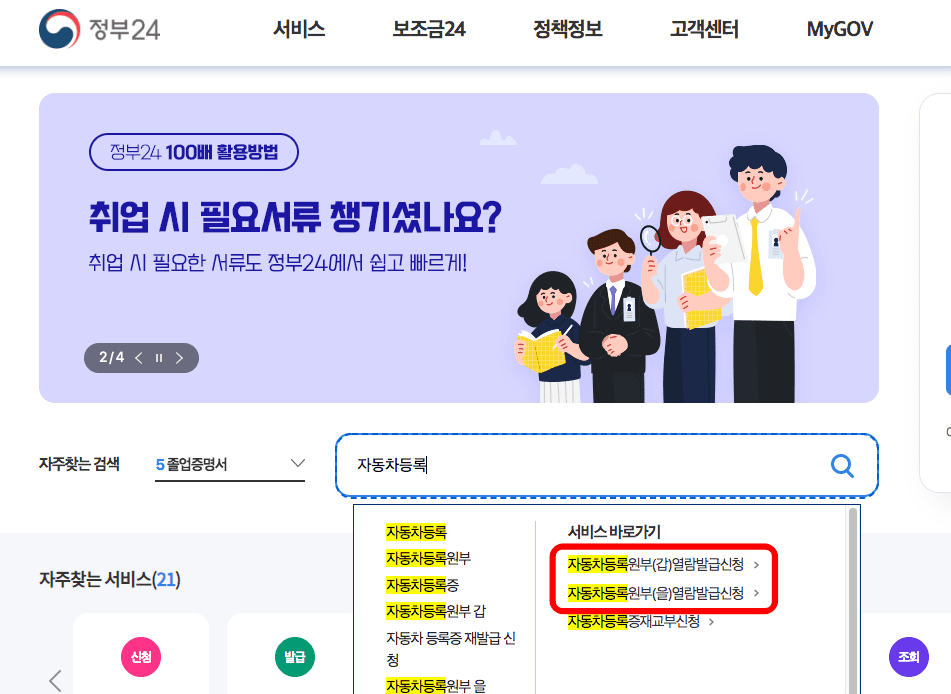
Task: Click the 5 졸업증명서 frequent search term
Action: point(191,464)
